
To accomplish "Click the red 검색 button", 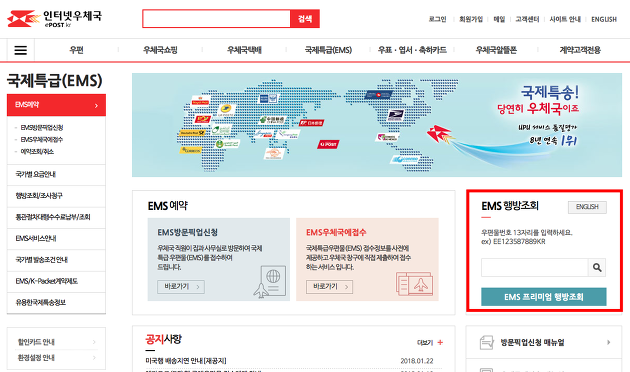I will [305, 18].
